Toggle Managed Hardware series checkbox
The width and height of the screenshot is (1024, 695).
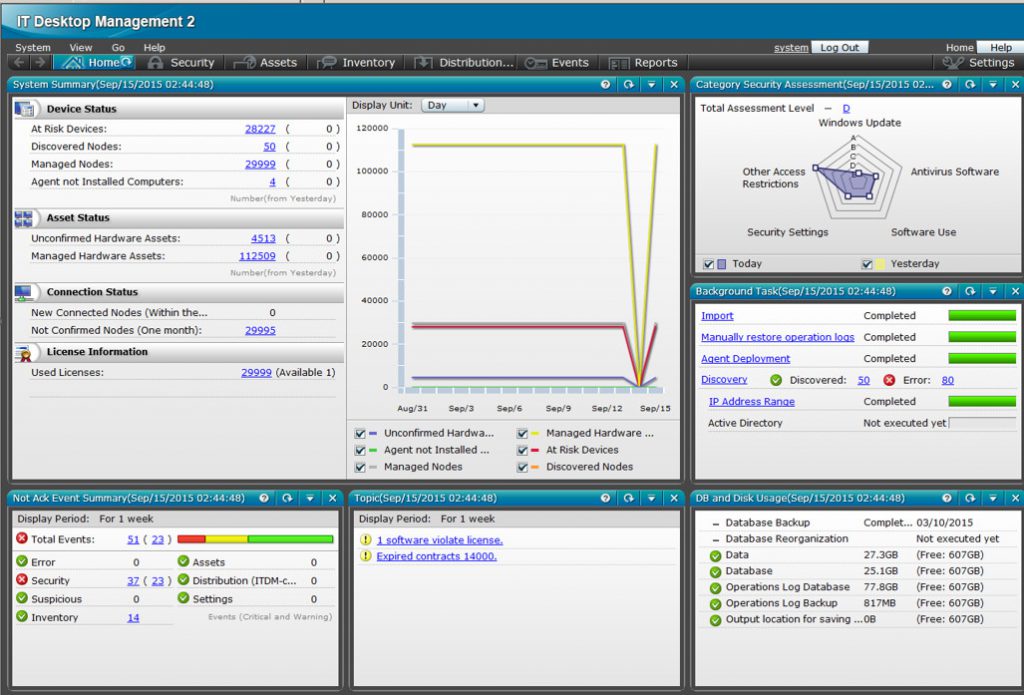[x=522, y=433]
